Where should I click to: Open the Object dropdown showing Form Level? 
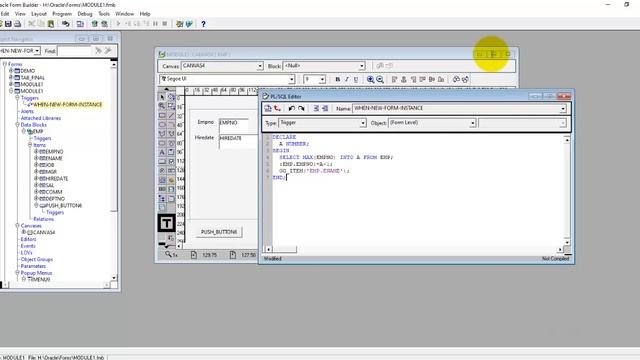pyautogui.click(x=472, y=123)
